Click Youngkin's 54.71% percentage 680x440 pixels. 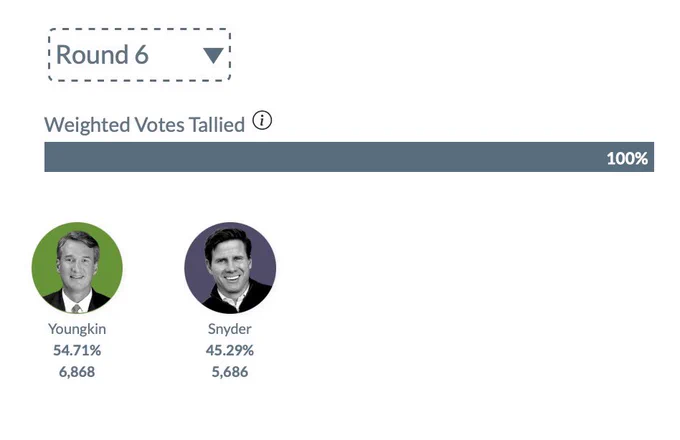tap(77, 350)
